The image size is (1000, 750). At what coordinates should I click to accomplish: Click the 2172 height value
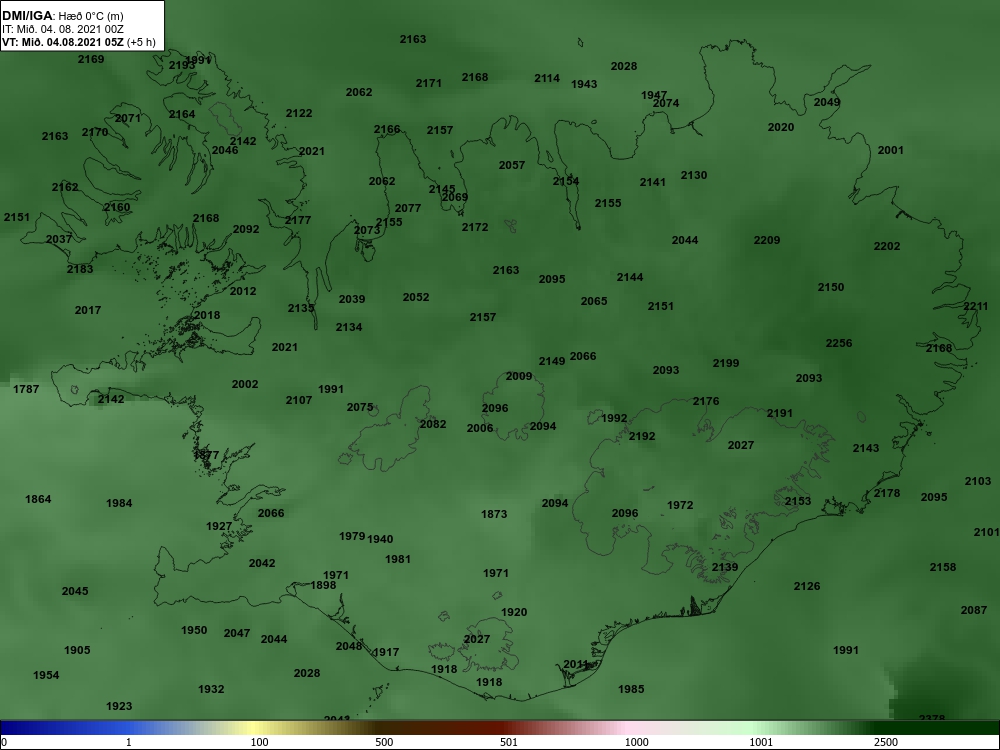click(x=475, y=228)
